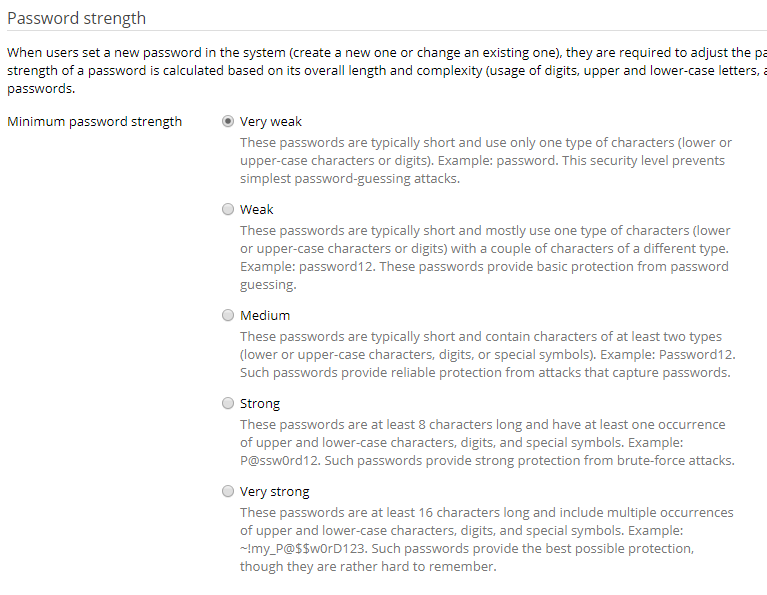Click the 'Very strong' option label
The image size is (767, 595).
(275, 492)
